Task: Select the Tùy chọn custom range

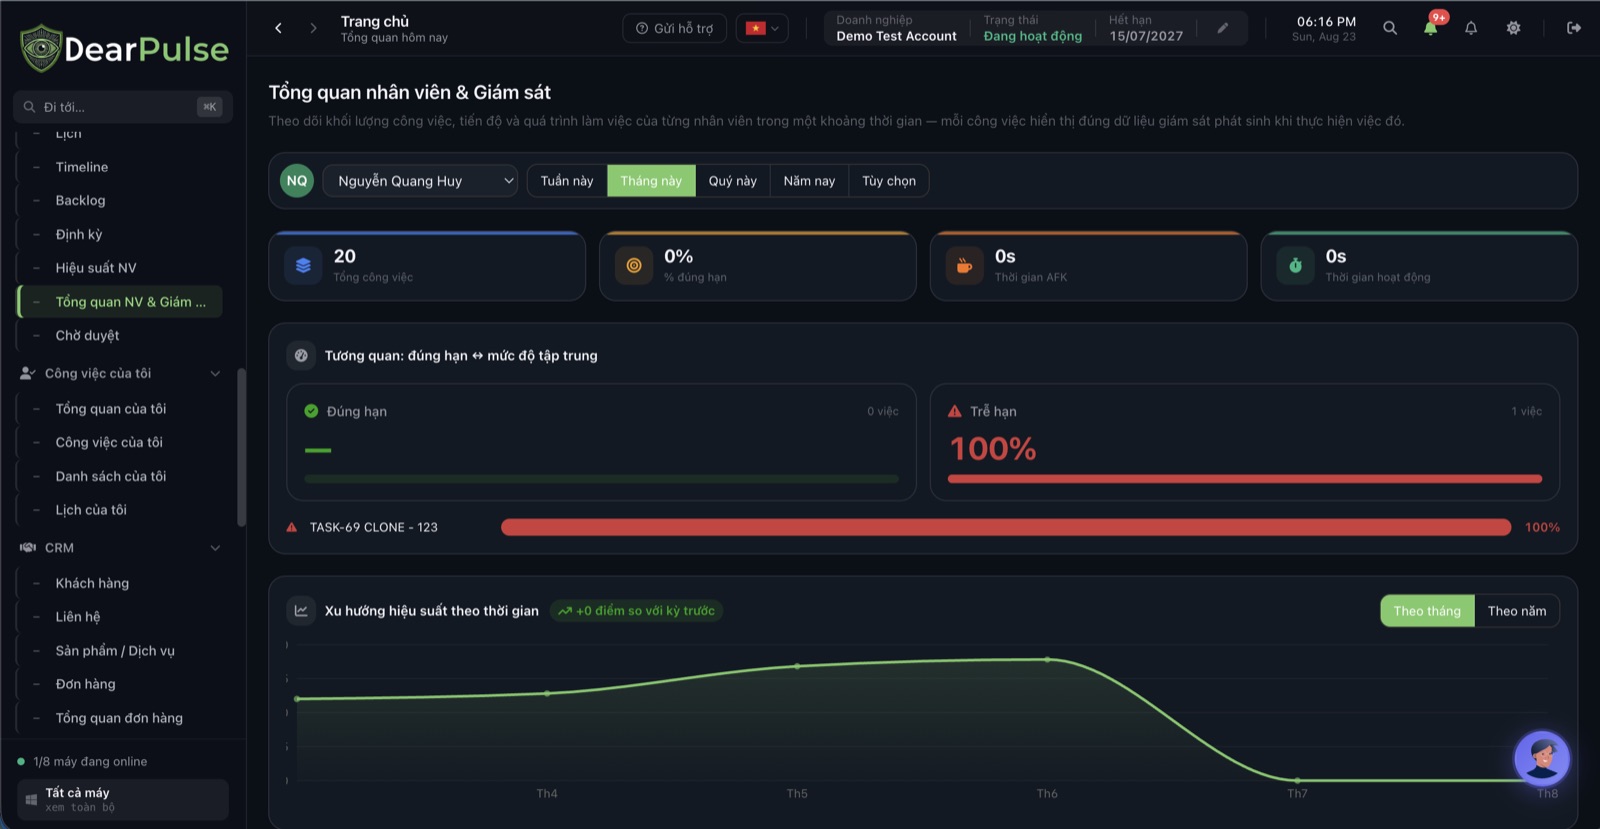Action: 889,181
